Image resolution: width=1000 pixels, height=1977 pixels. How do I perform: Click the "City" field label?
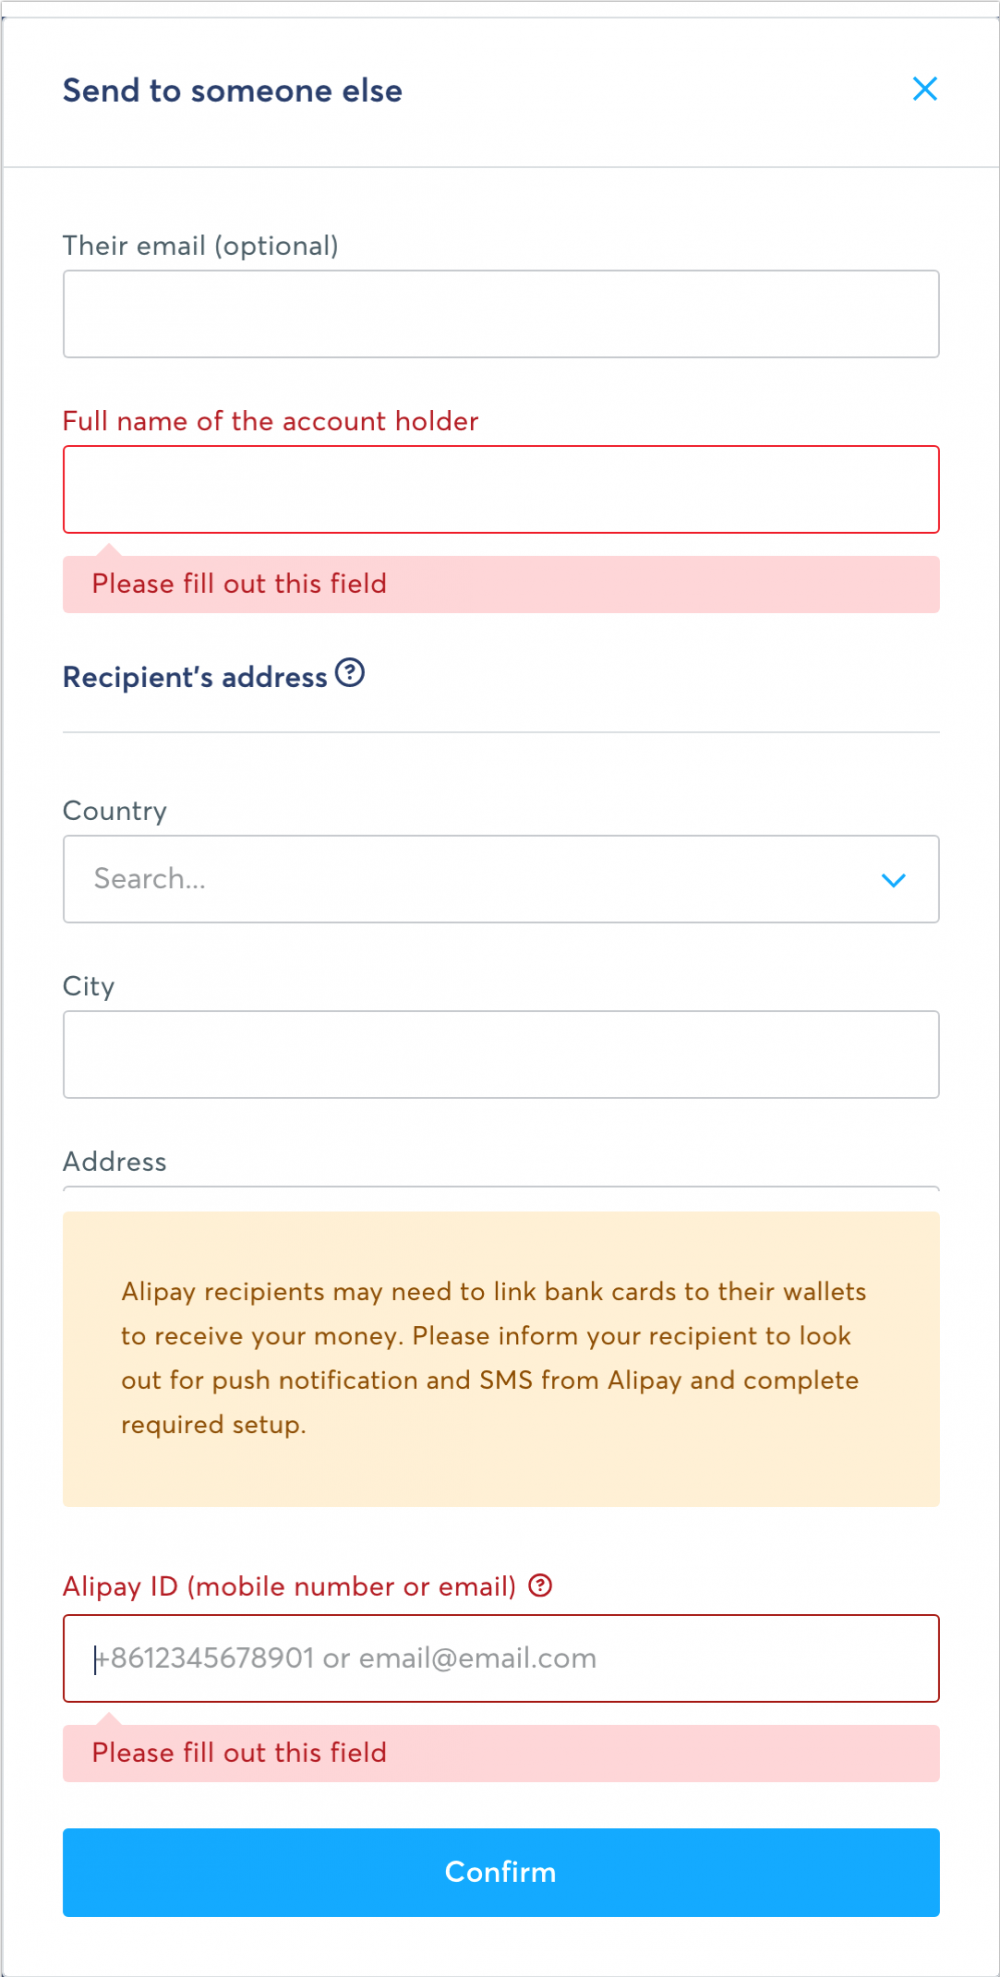[88, 987]
